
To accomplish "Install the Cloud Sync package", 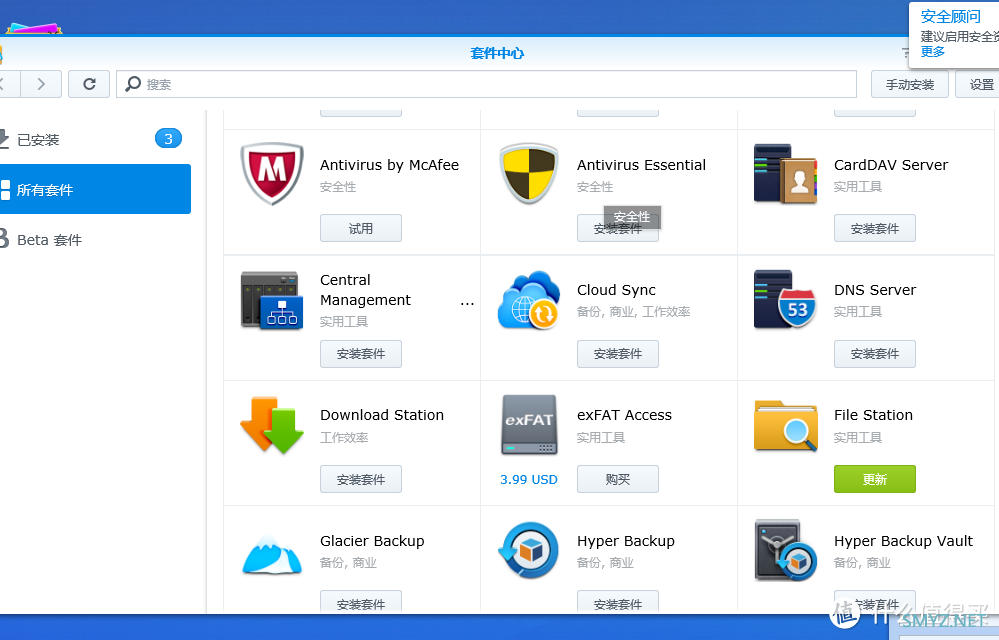I will click(618, 353).
